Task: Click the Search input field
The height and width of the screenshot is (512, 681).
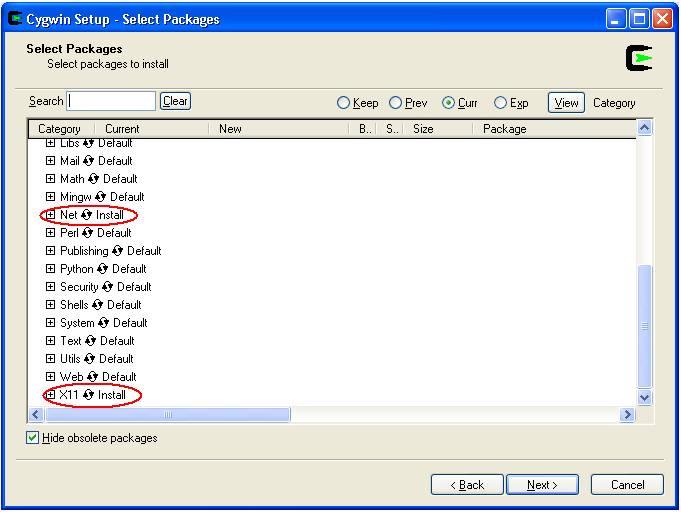Action: pyautogui.click(x=111, y=101)
